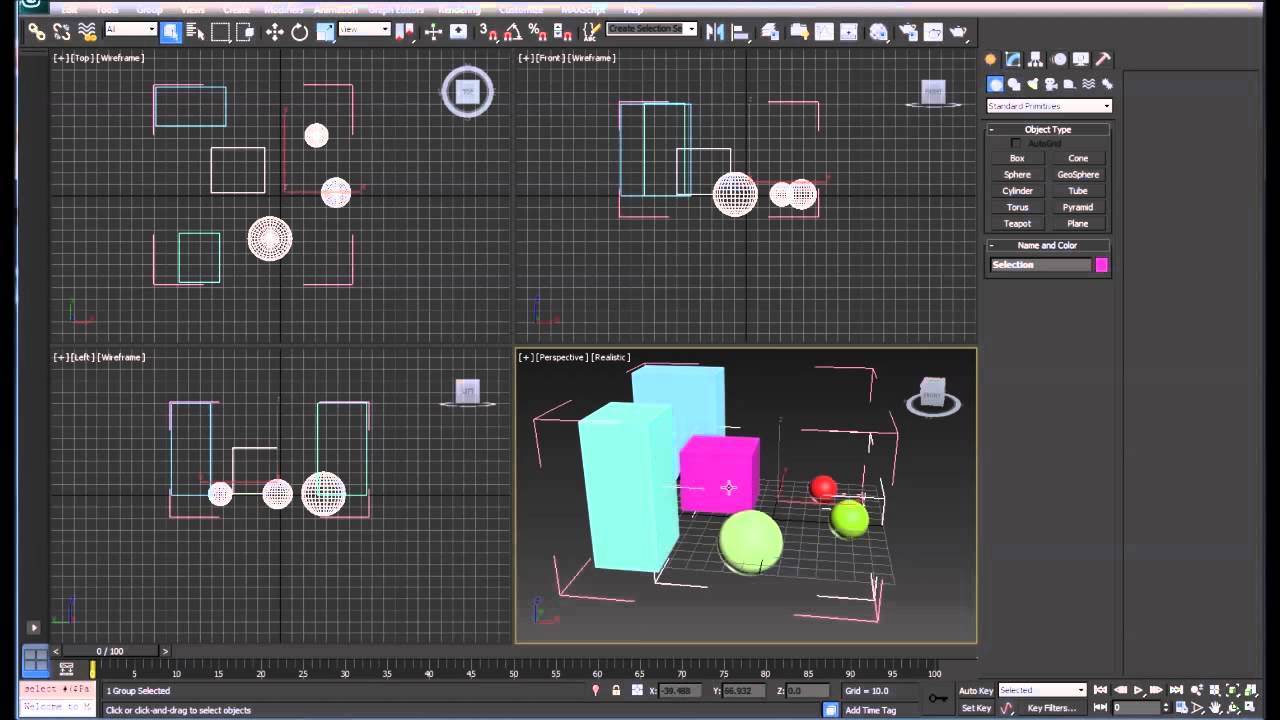Collapse the Object Type rollout

point(1048,129)
